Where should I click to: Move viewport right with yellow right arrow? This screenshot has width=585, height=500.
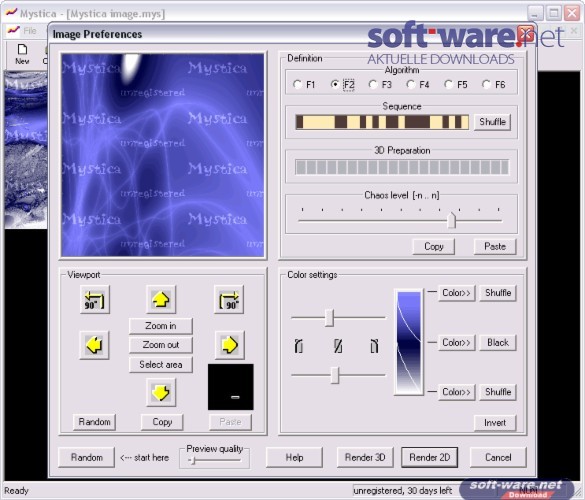tap(230, 345)
